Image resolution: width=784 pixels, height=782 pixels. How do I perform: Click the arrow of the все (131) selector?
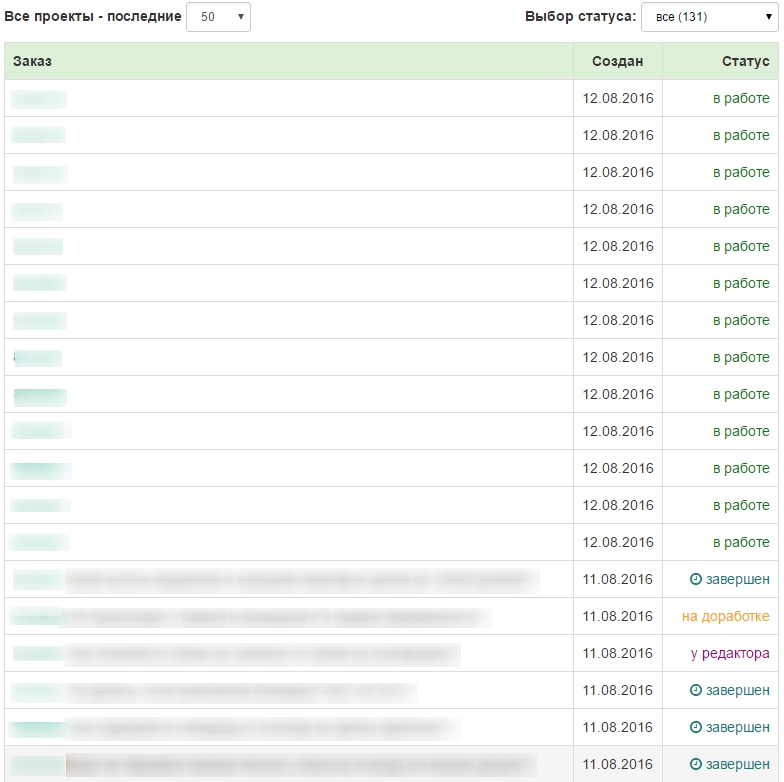(768, 17)
